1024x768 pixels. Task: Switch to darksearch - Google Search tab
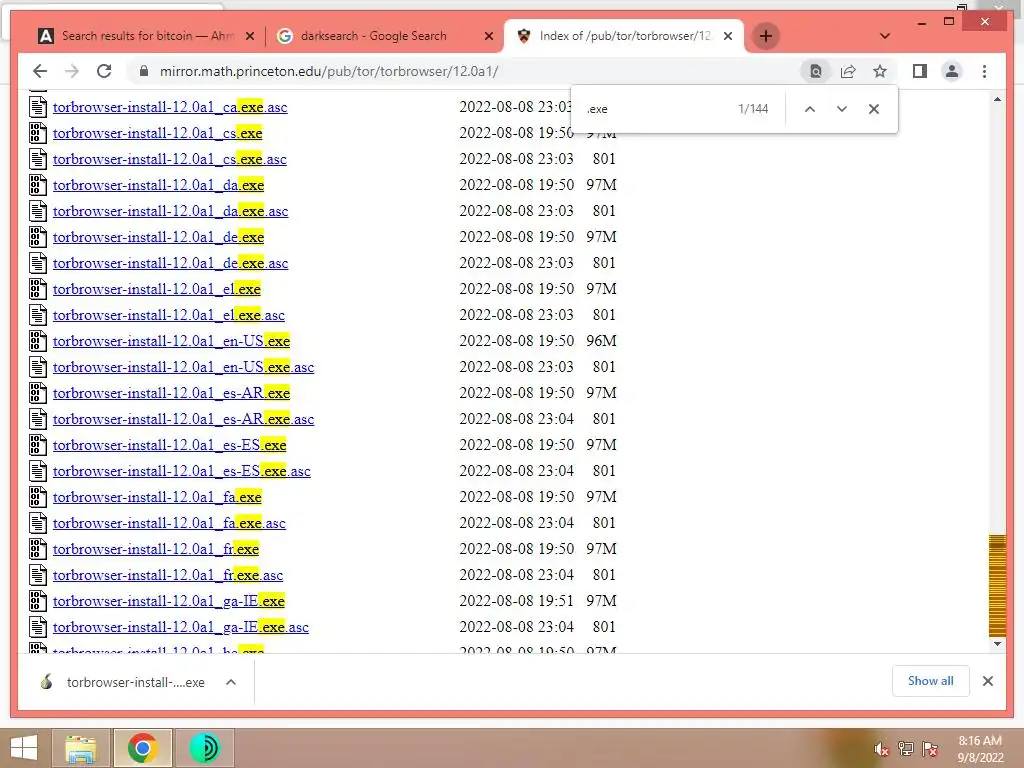pyautogui.click(x=384, y=36)
